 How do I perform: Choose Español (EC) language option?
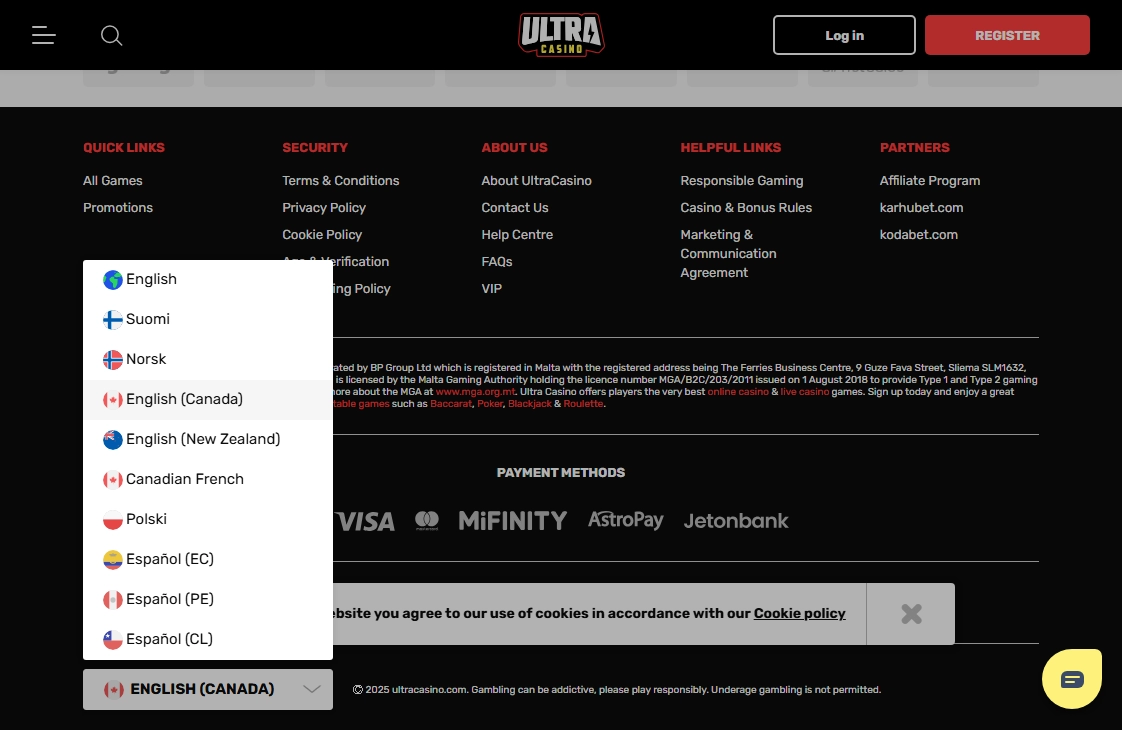[208, 560]
